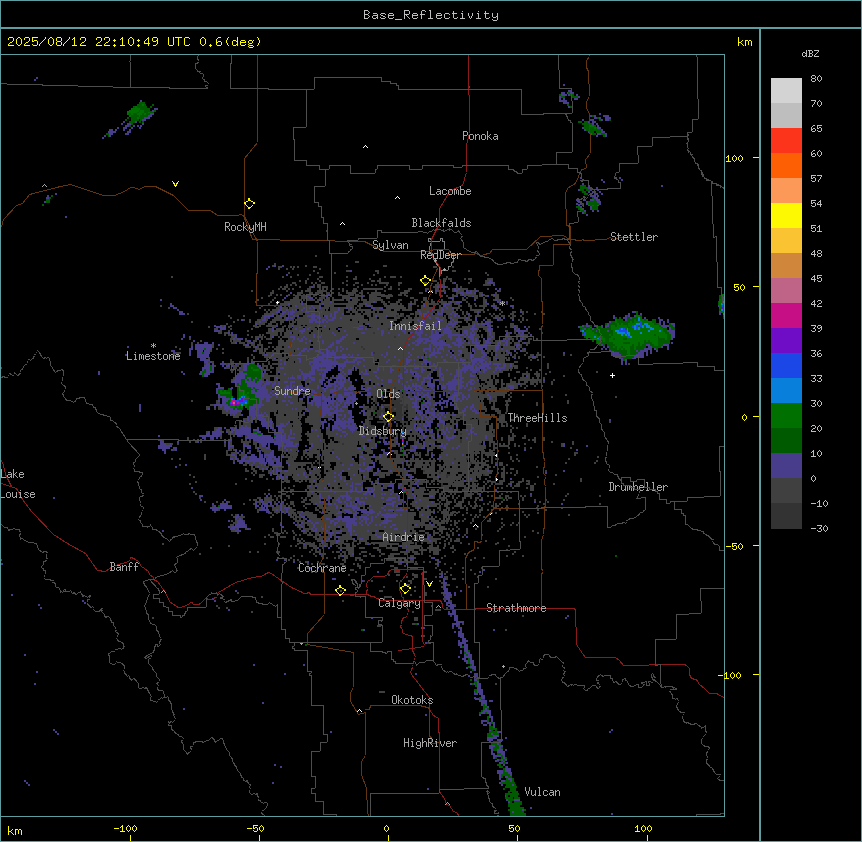Select the yellow diamond marker southeast of Cochrane
The height and width of the screenshot is (842, 862).
coord(340,590)
